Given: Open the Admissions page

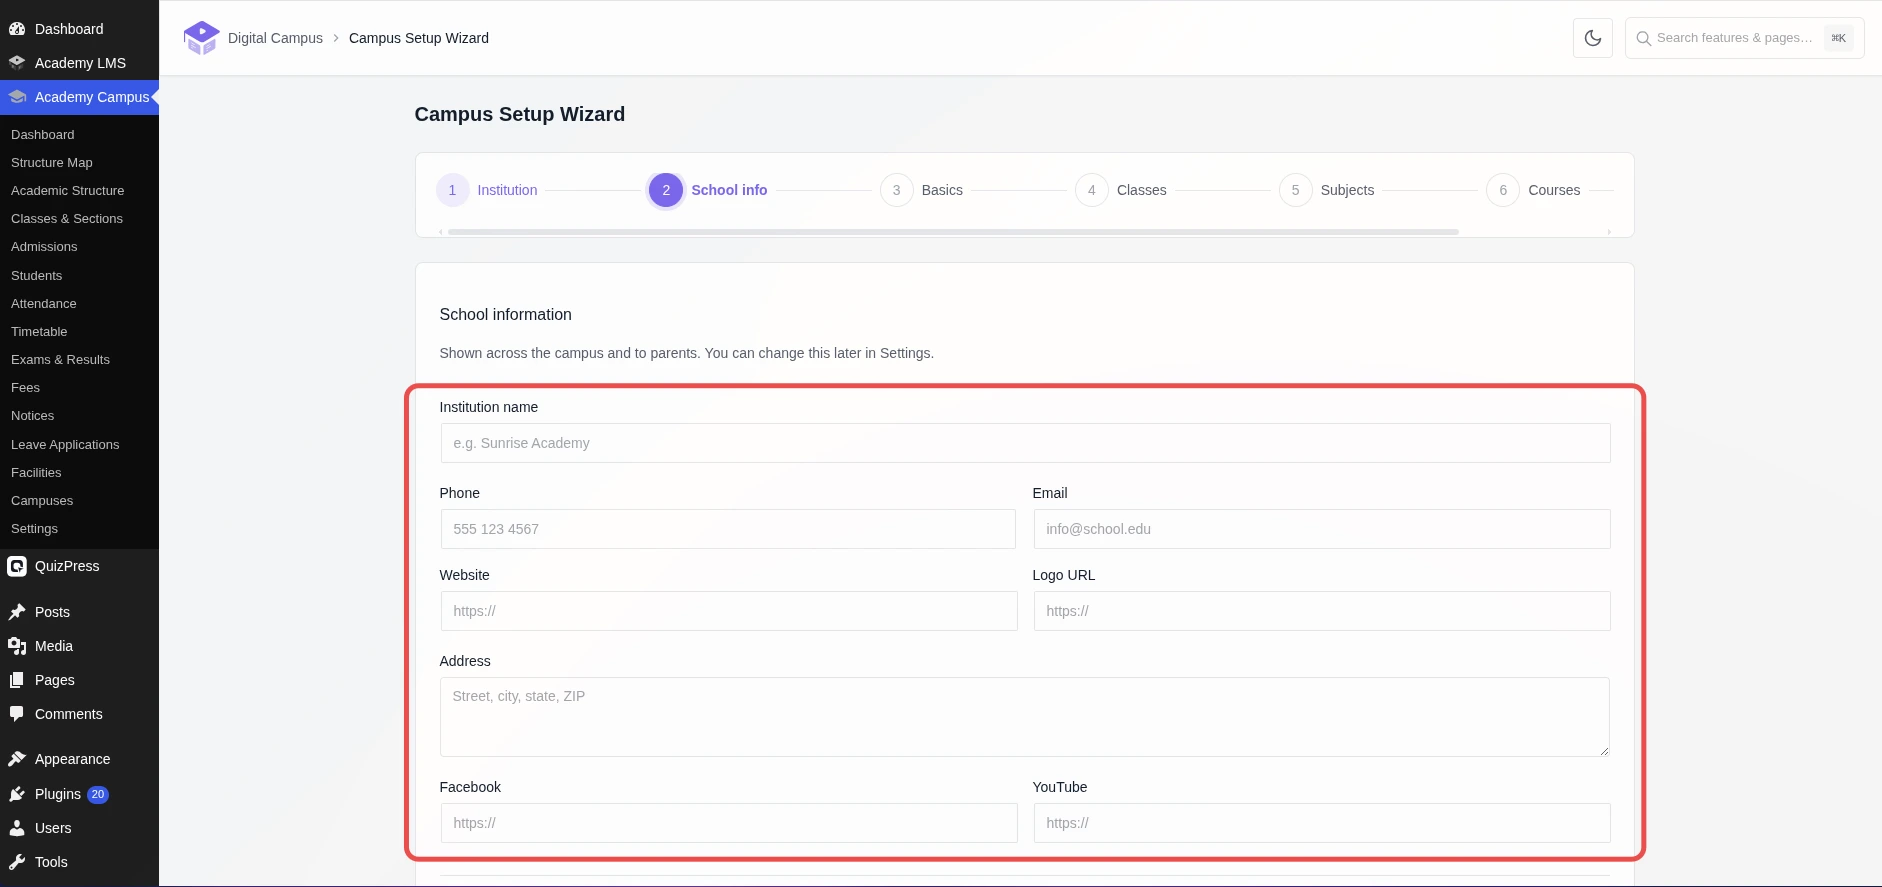Looking at the screenshot, I should pyautogui.click(x=44, y=247).
